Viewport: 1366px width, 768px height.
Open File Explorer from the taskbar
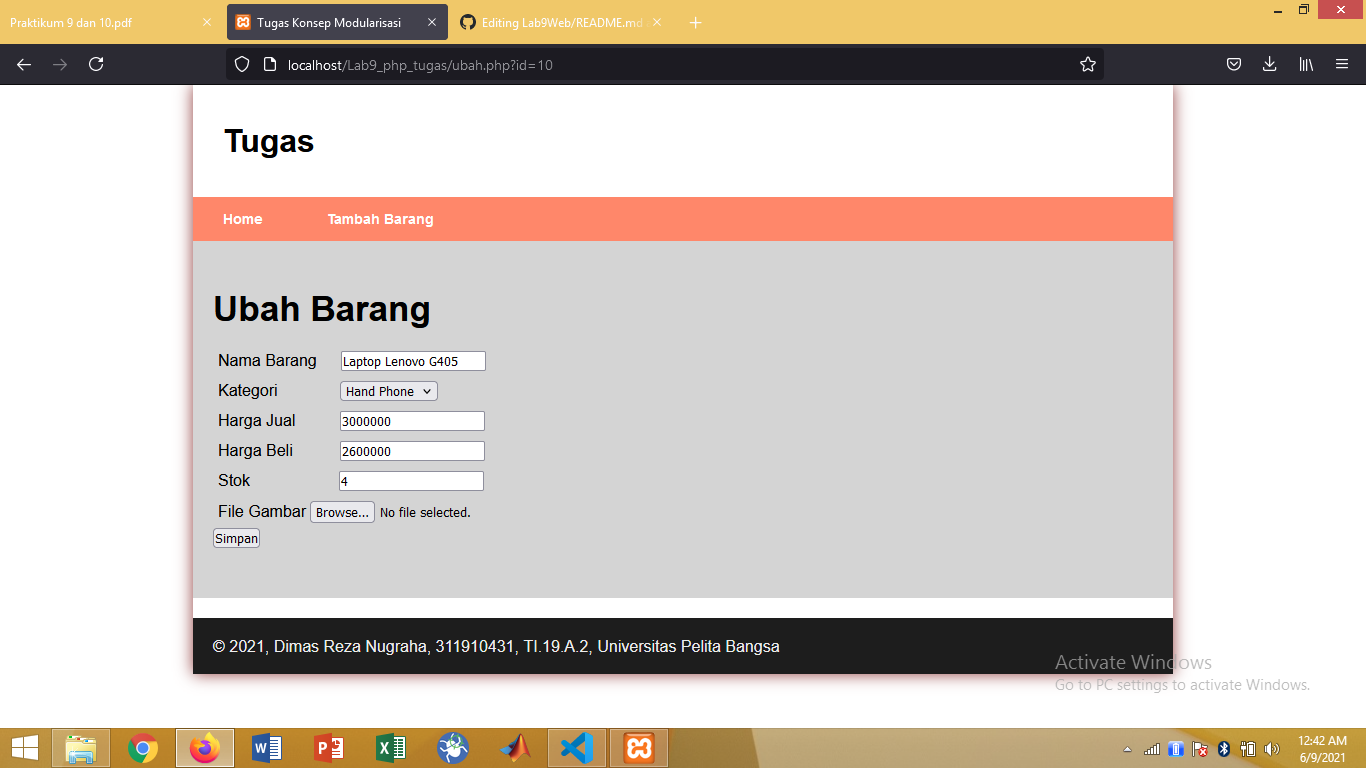pos(81,748)
